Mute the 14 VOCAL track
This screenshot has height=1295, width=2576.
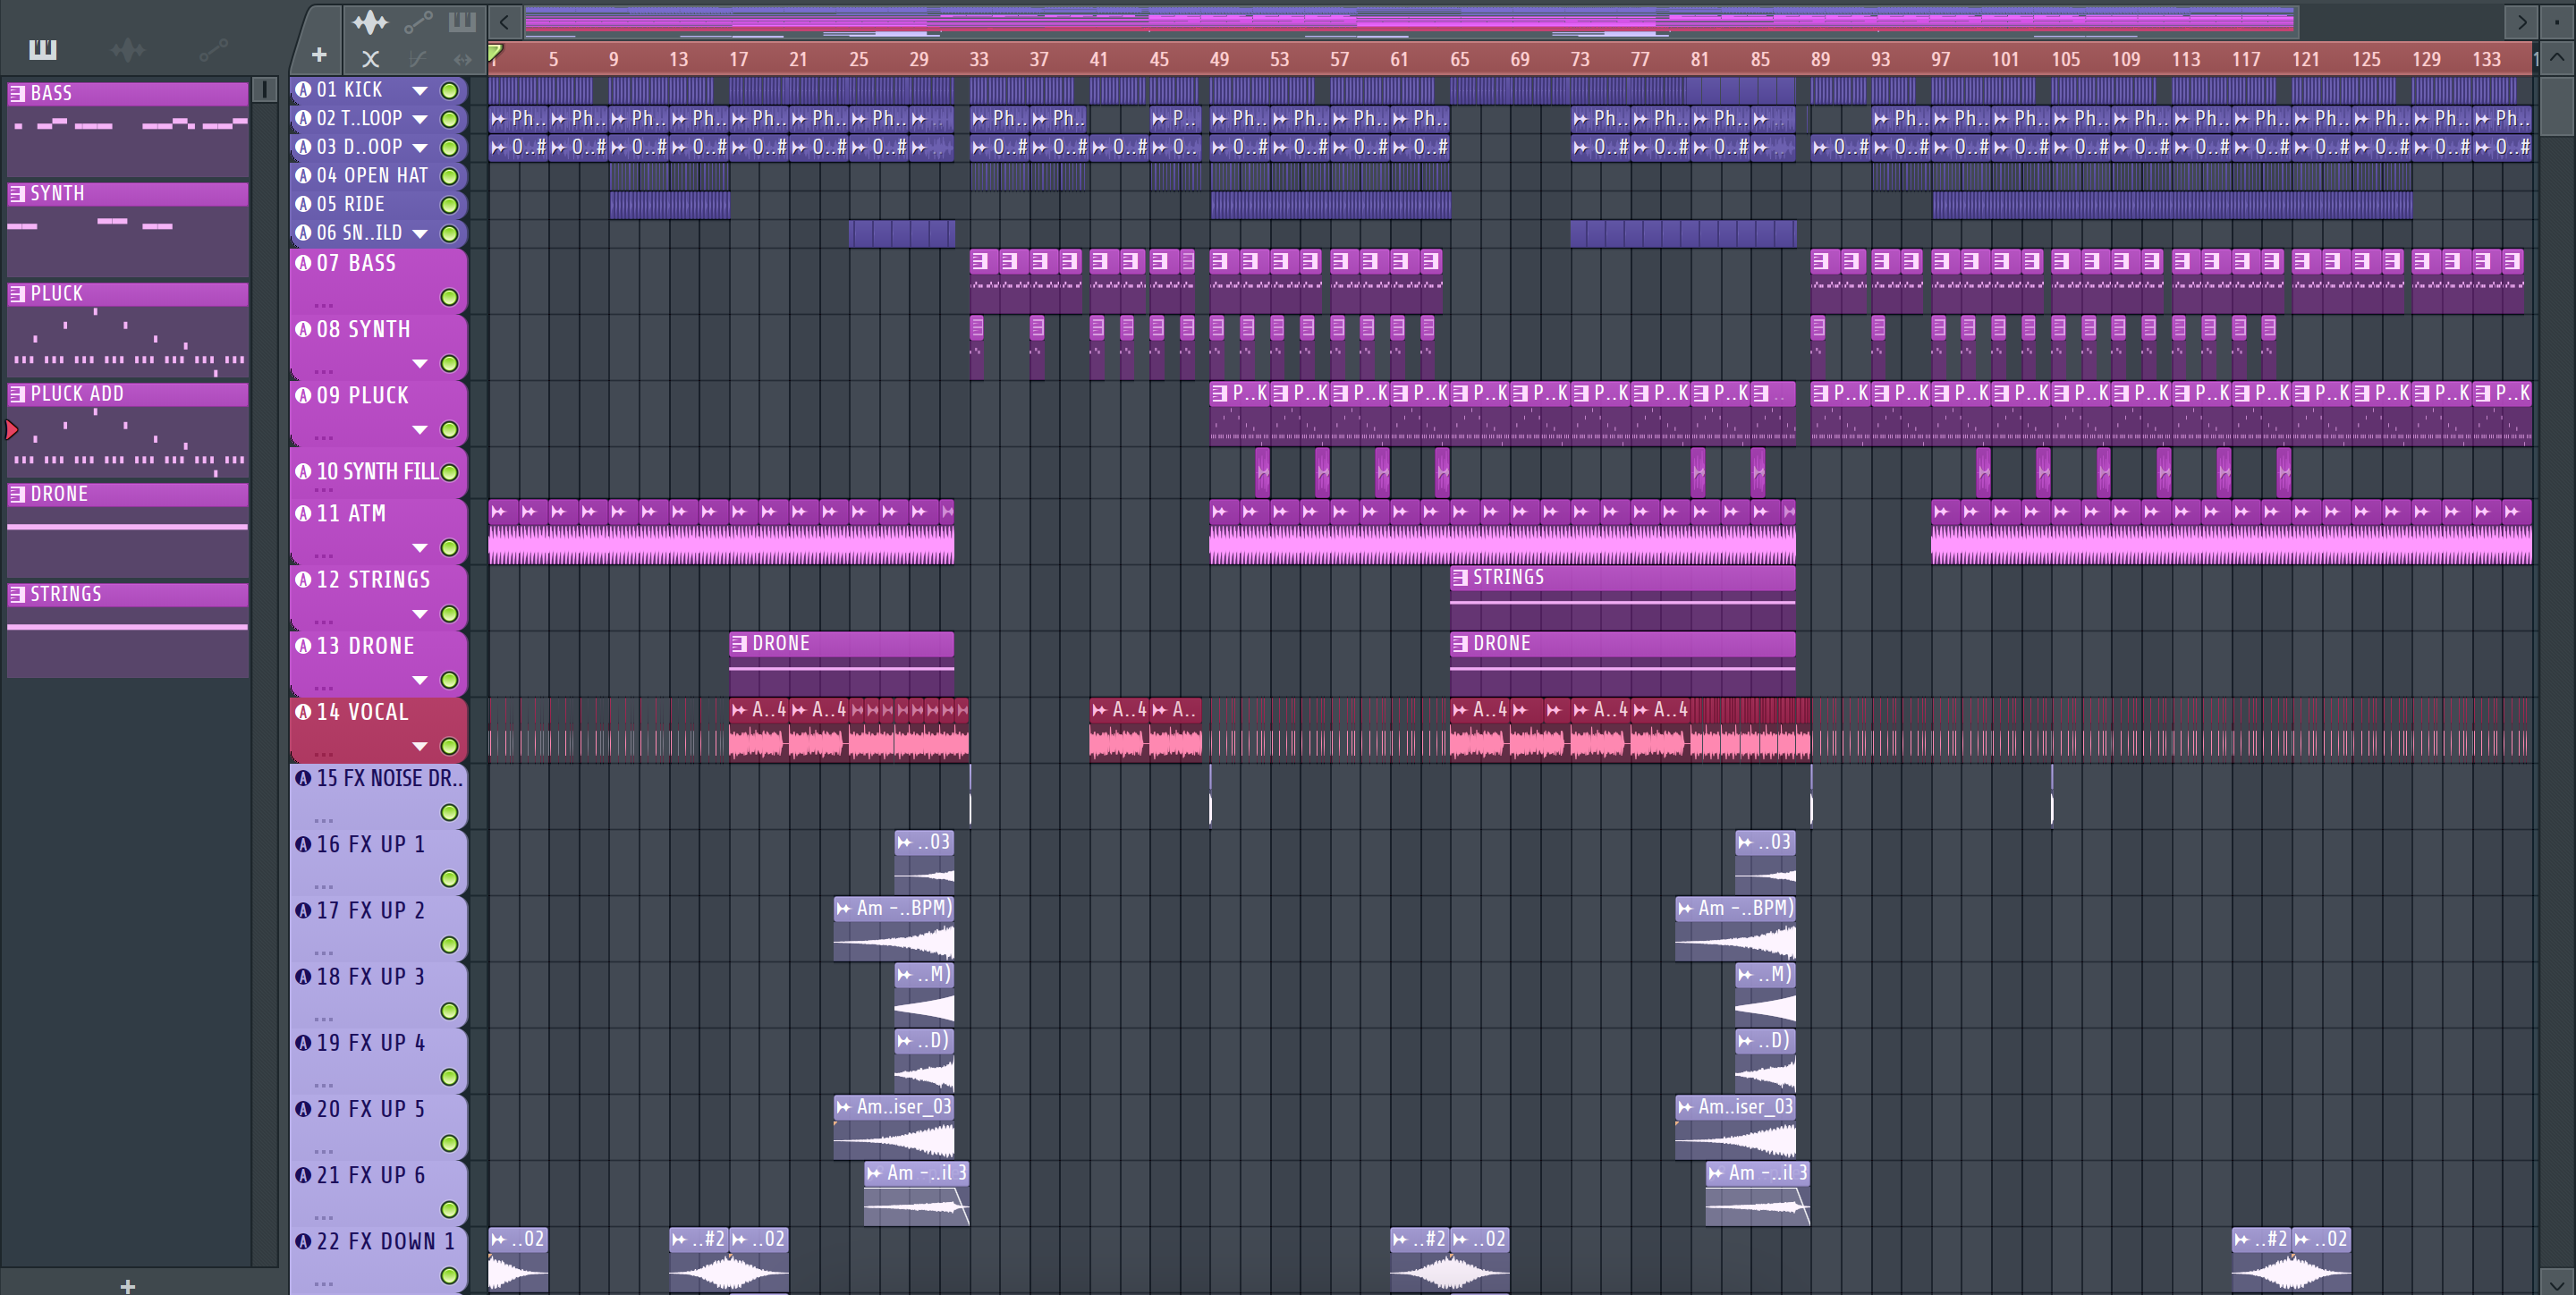coord(450,746)
